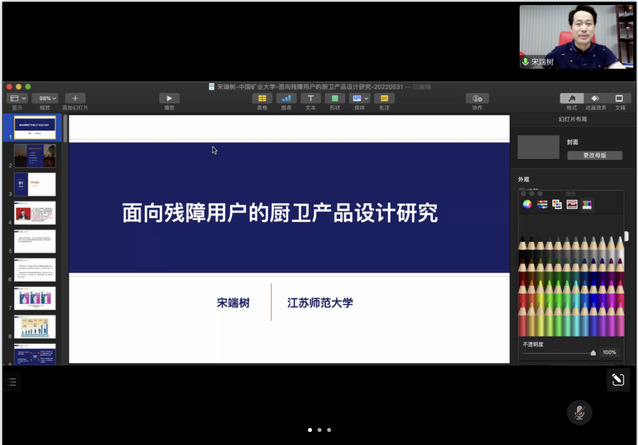Screen dimensions: 638x445
Task: Add a new slide with the plus button
Action: 75,98
